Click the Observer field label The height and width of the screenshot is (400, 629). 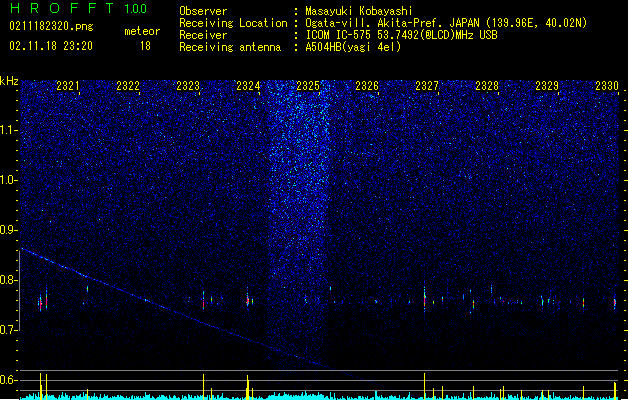pos(203,11)
